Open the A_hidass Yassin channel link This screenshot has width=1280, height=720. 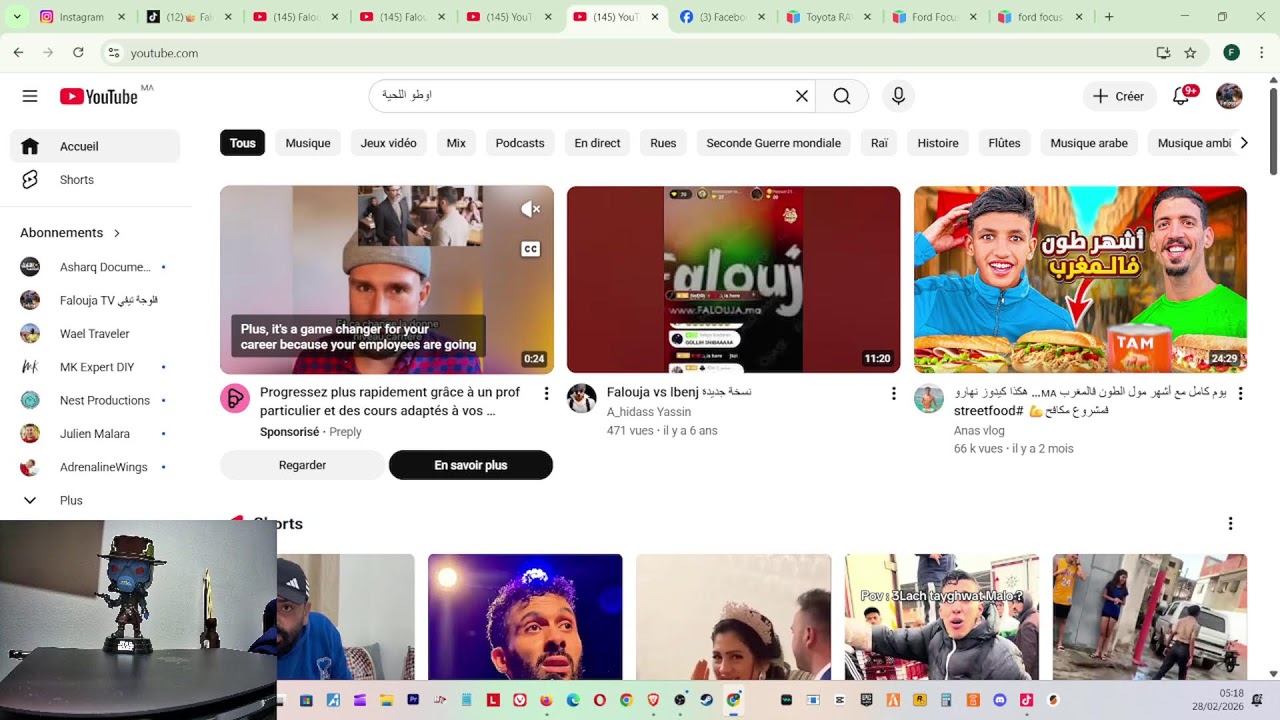point(649,412)
